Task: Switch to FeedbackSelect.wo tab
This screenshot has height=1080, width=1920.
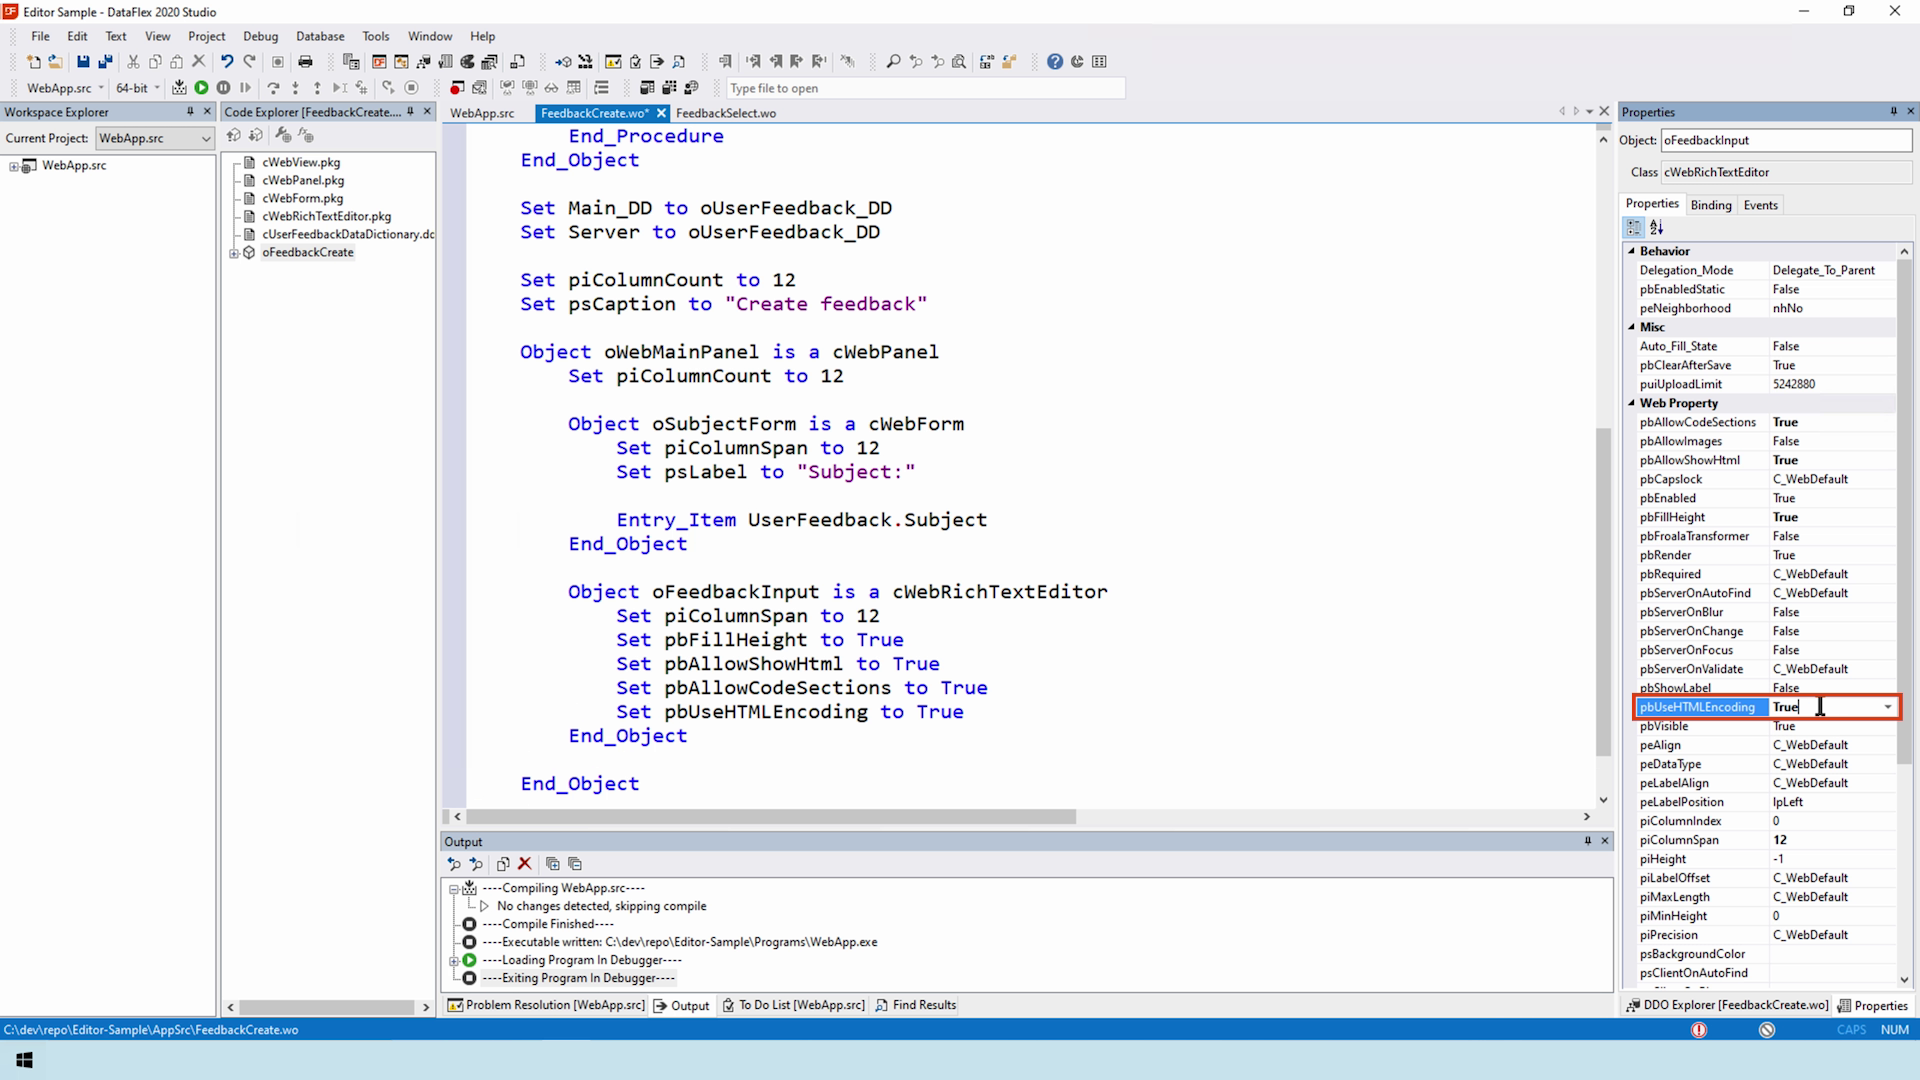Action: [725, 113]
